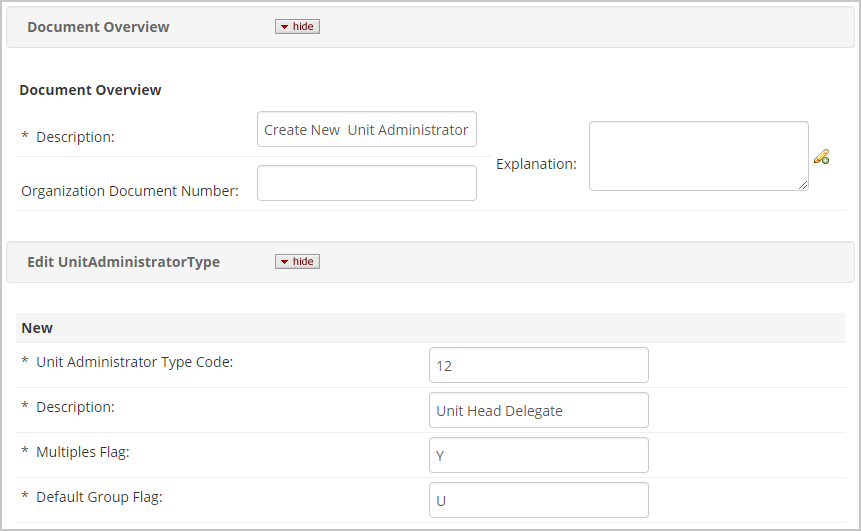
Task: Click the Multiples Flag field
Action: point(539,455)
